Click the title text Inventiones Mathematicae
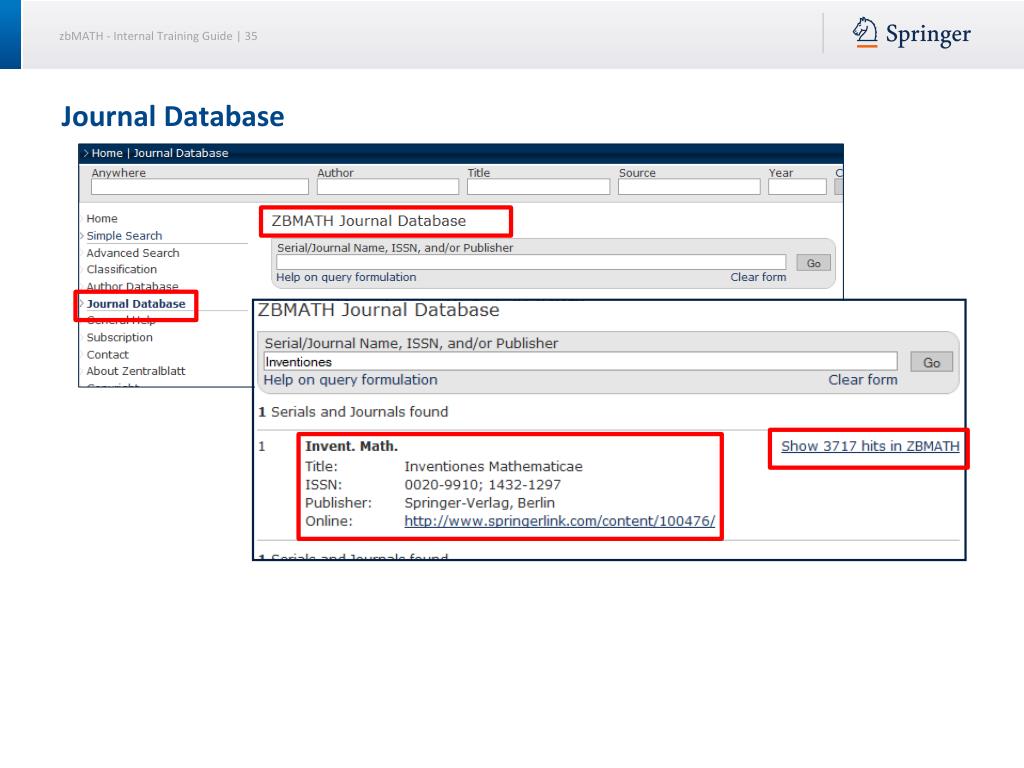This screenshot has height=768, width=1024. pyautogui.click(x=493, y=466)
